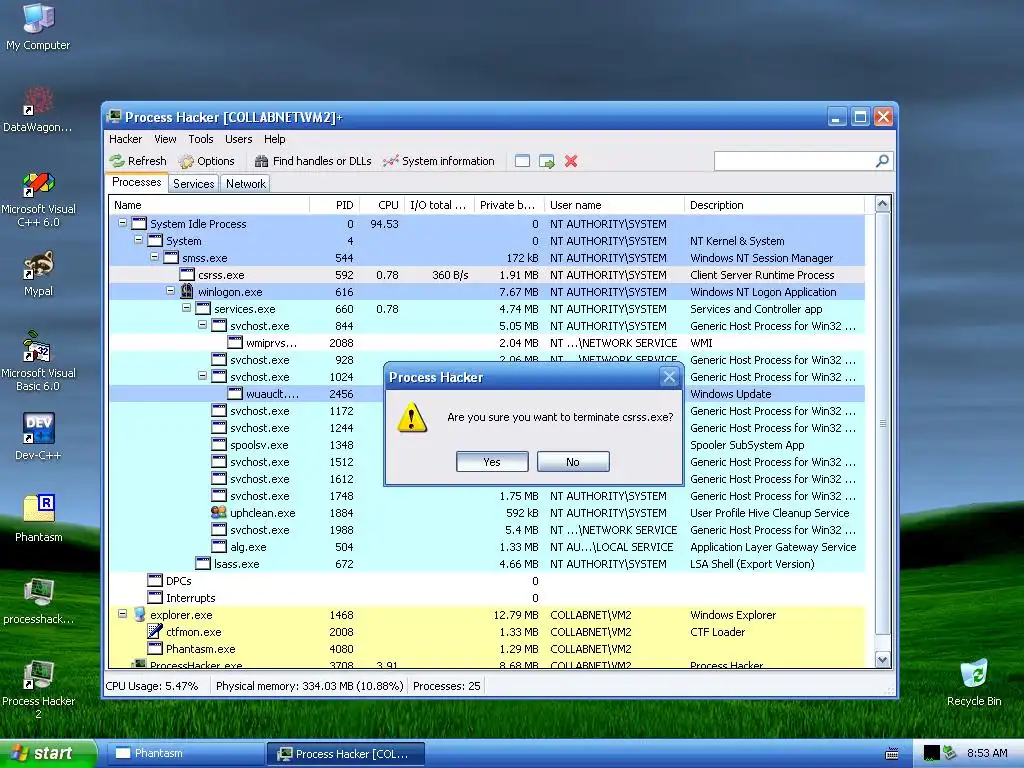Collapse the System tree node
This screenshot has height=768, width=1024.
tap(138, 240)
